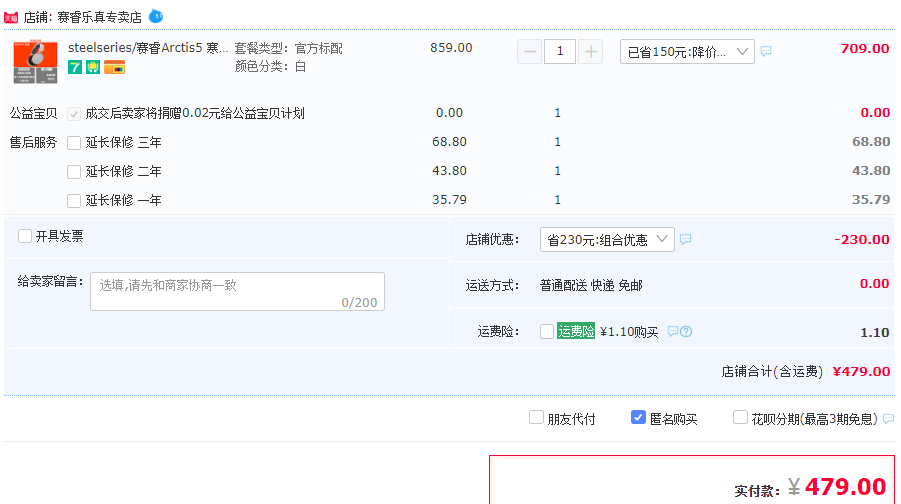
Task: Click the 给卖家留言 message text field
Action: tap(237, 291)
